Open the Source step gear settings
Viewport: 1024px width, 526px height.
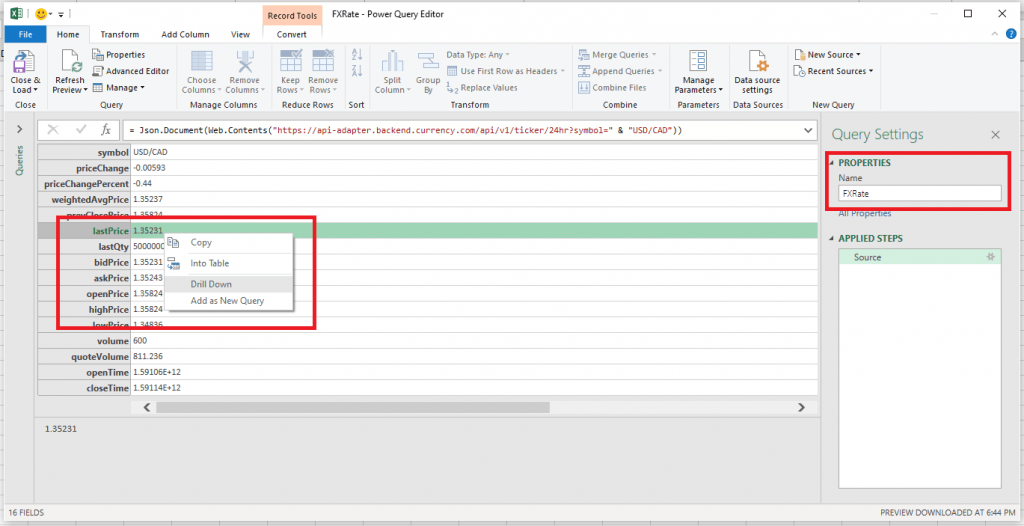click(991, 257)
